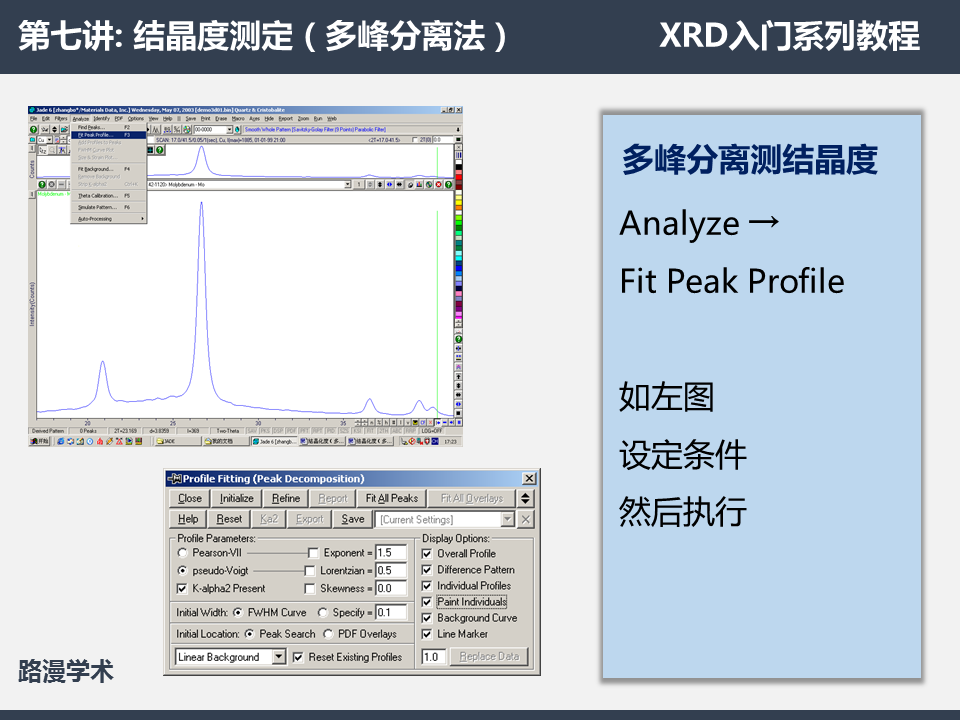Click the Refine button
The width and height of the screenshot is (960, 720).
pos(286,498)
